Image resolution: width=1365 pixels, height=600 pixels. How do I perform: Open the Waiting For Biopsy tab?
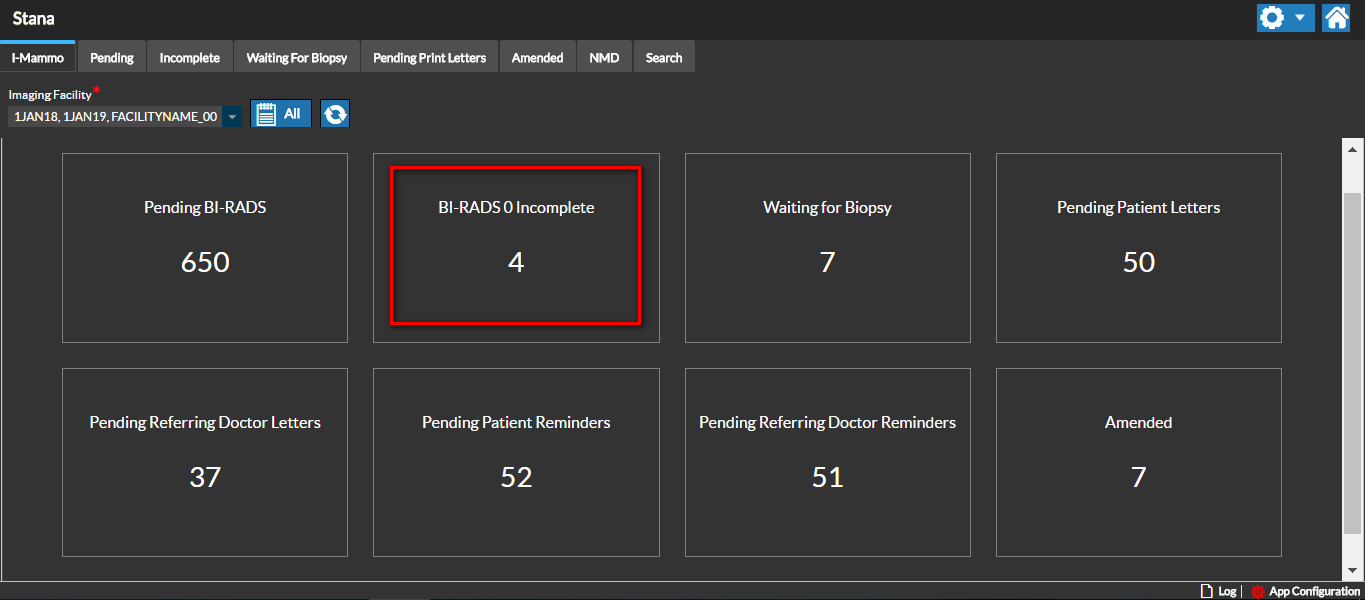(297, 58)
